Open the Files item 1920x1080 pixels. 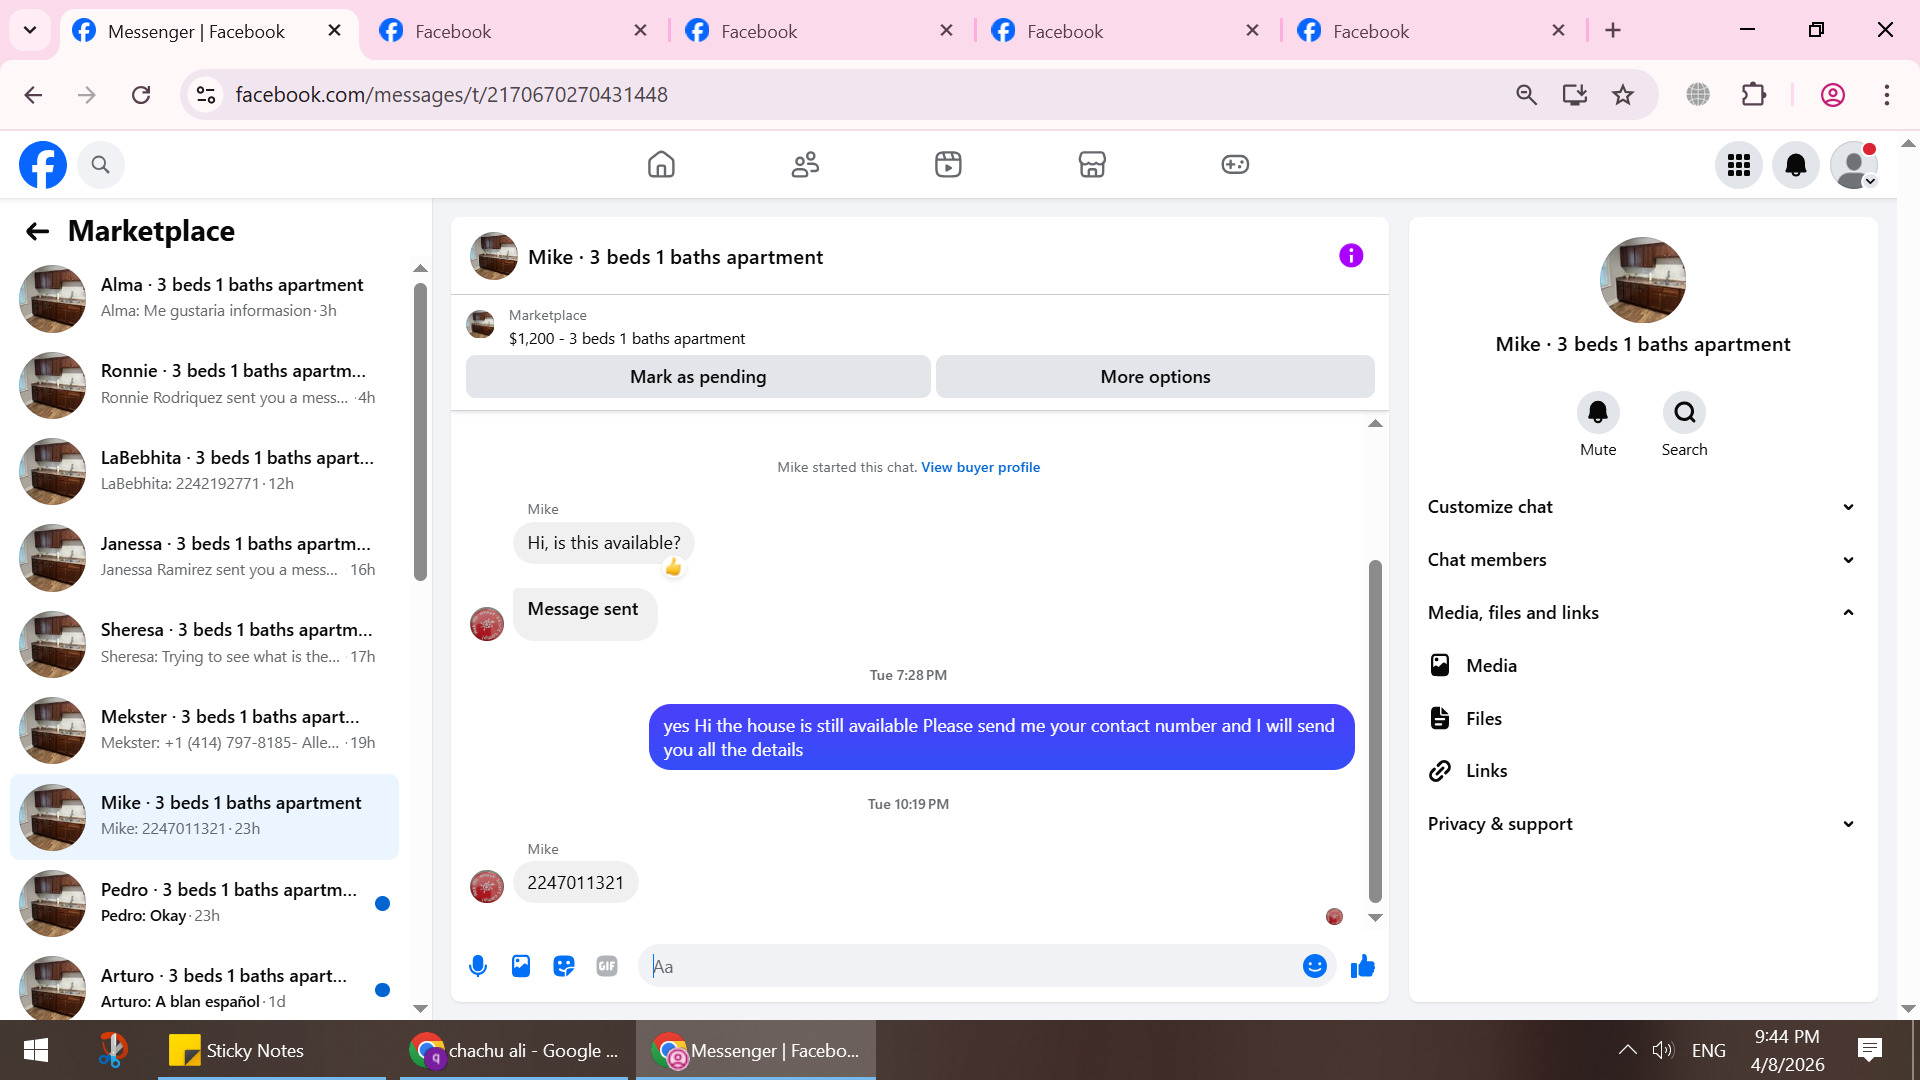tap(1483, 718)
